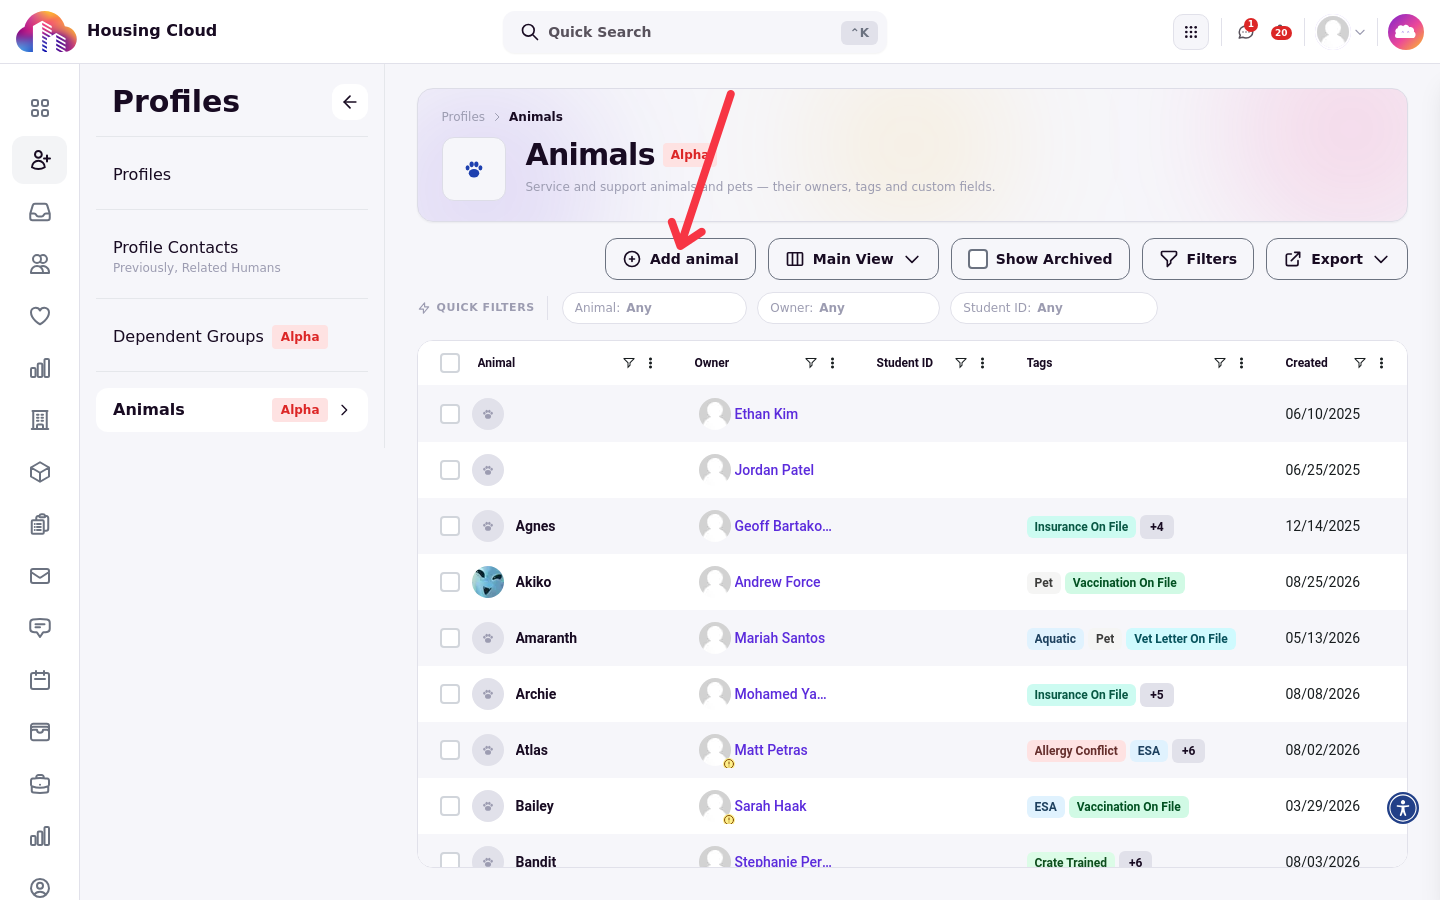1440x900 pixels.
Task: Focus the Quick Search field
Action: point(695,32)
